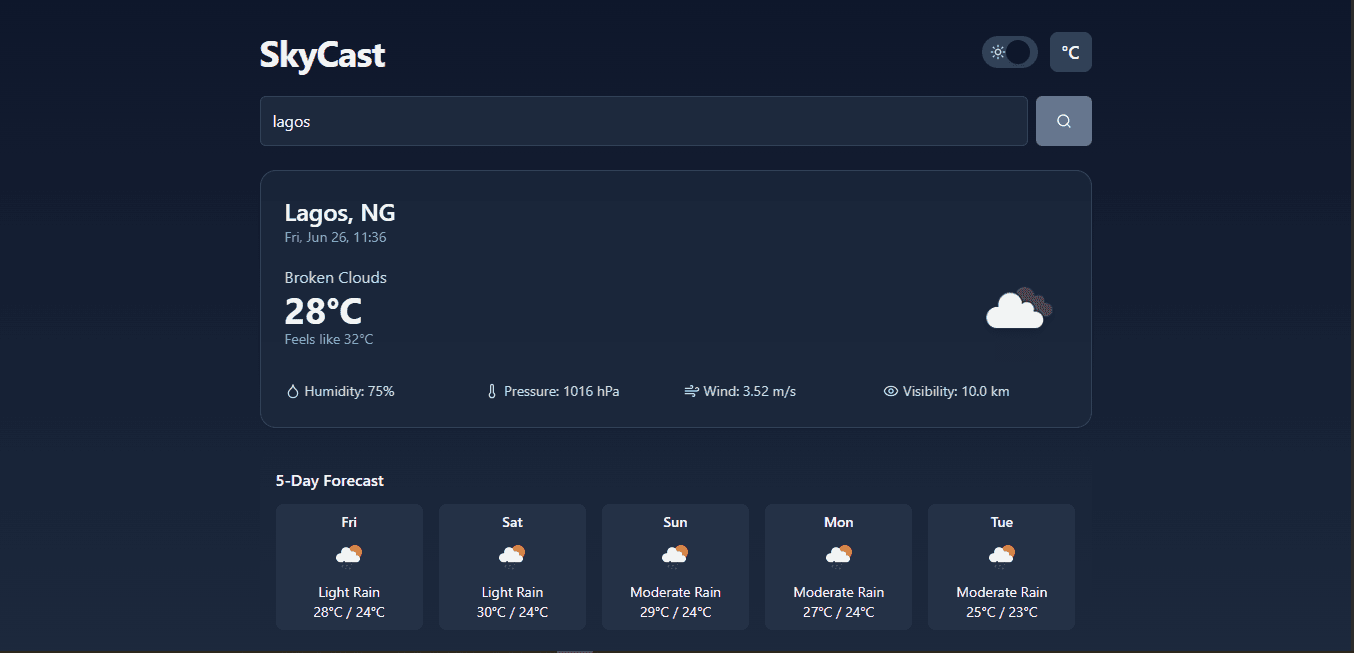
Task: Click the 25°C / 23°C temperature range
Action: pos(1001,612)
